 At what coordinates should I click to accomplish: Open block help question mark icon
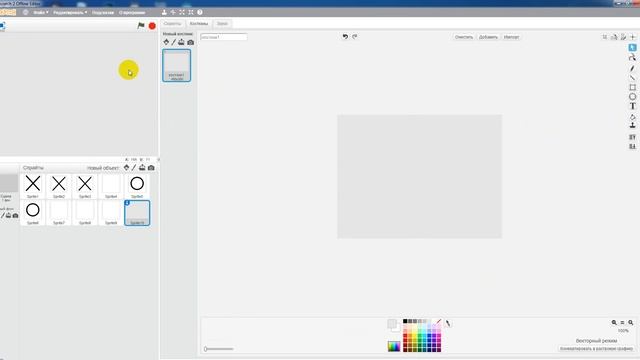point(200,12)
